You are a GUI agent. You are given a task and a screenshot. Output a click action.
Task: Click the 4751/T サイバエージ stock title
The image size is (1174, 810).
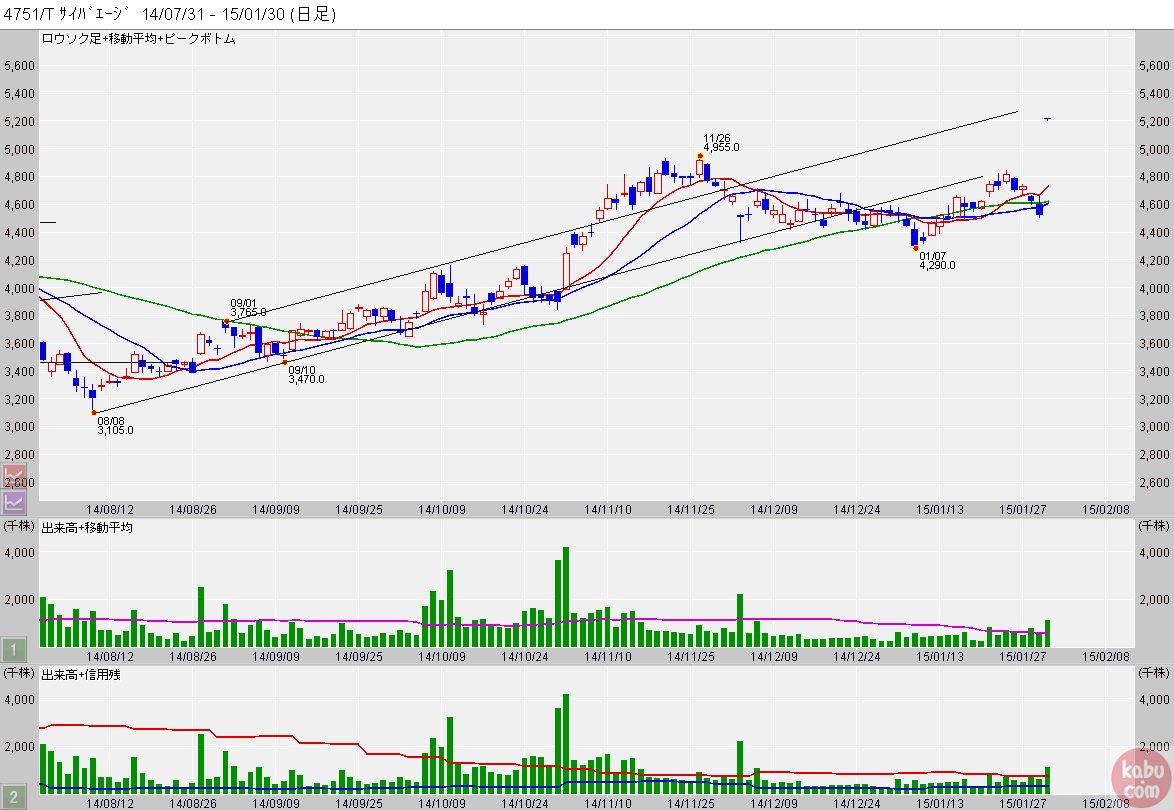coord(70,14)
